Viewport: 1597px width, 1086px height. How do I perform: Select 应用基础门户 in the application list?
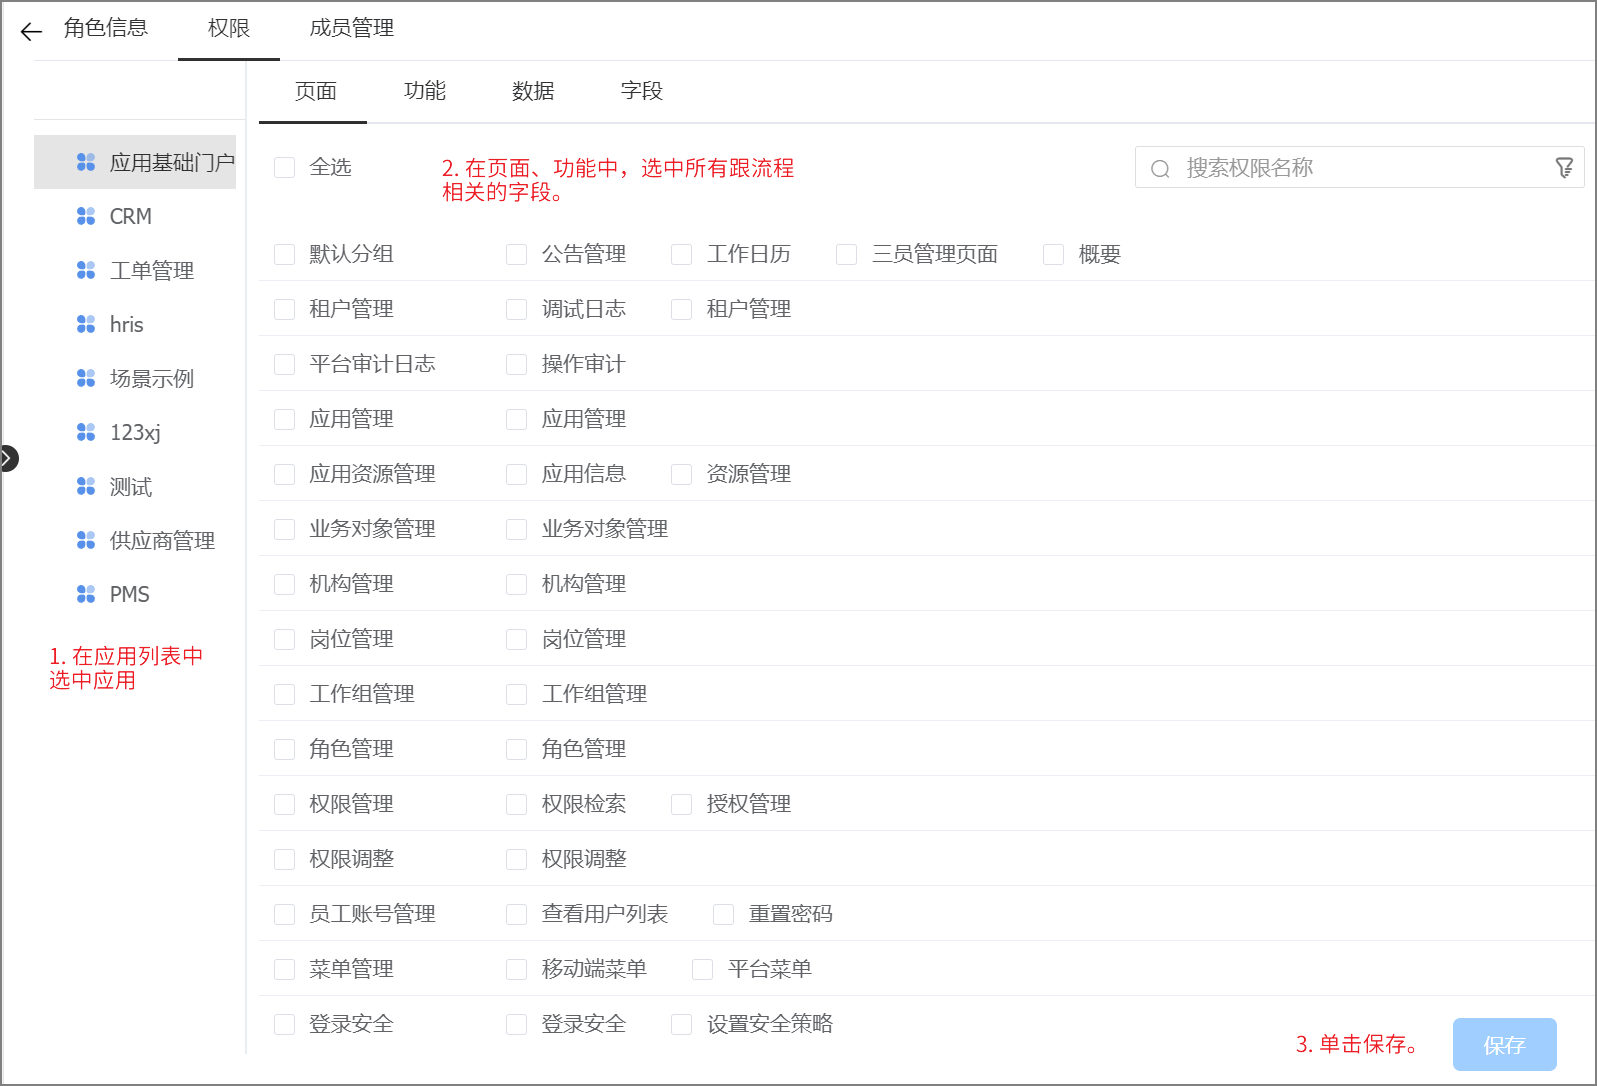click(x=171, y=162)
